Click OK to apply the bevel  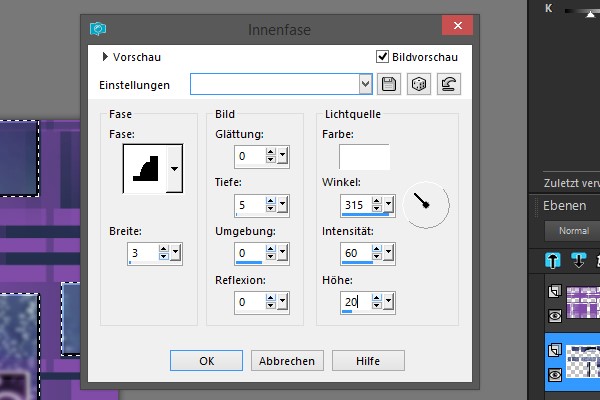point(207,361)
